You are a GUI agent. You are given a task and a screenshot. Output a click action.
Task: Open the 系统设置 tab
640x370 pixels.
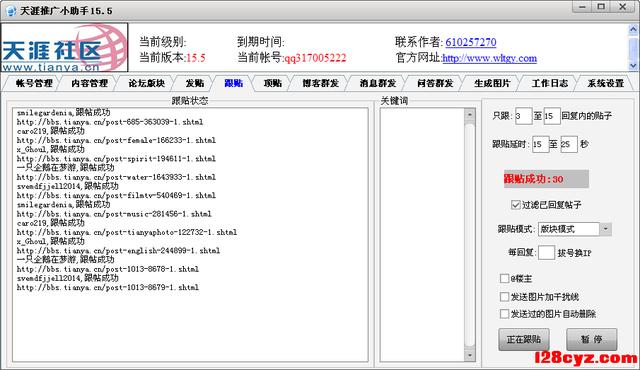606,83
